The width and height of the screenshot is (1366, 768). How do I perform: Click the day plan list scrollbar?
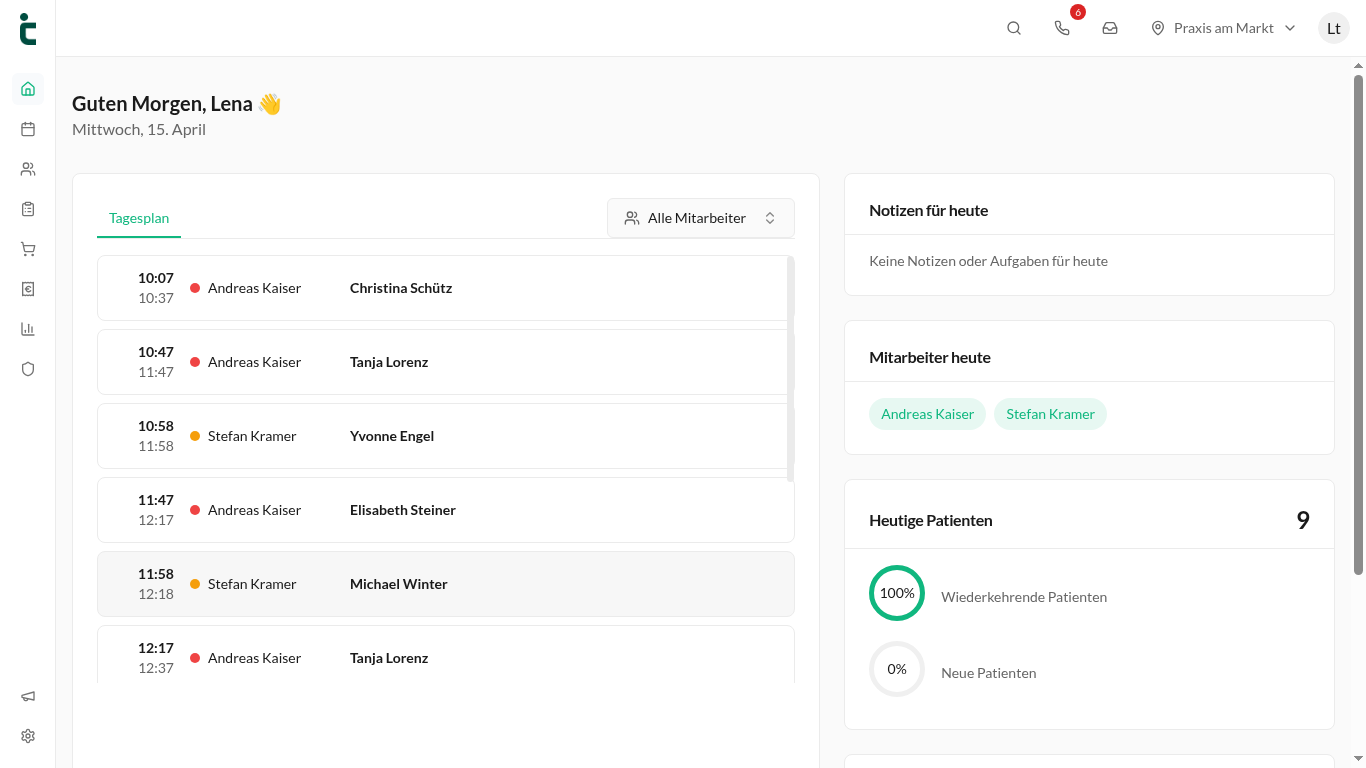[x=791, y=368]
